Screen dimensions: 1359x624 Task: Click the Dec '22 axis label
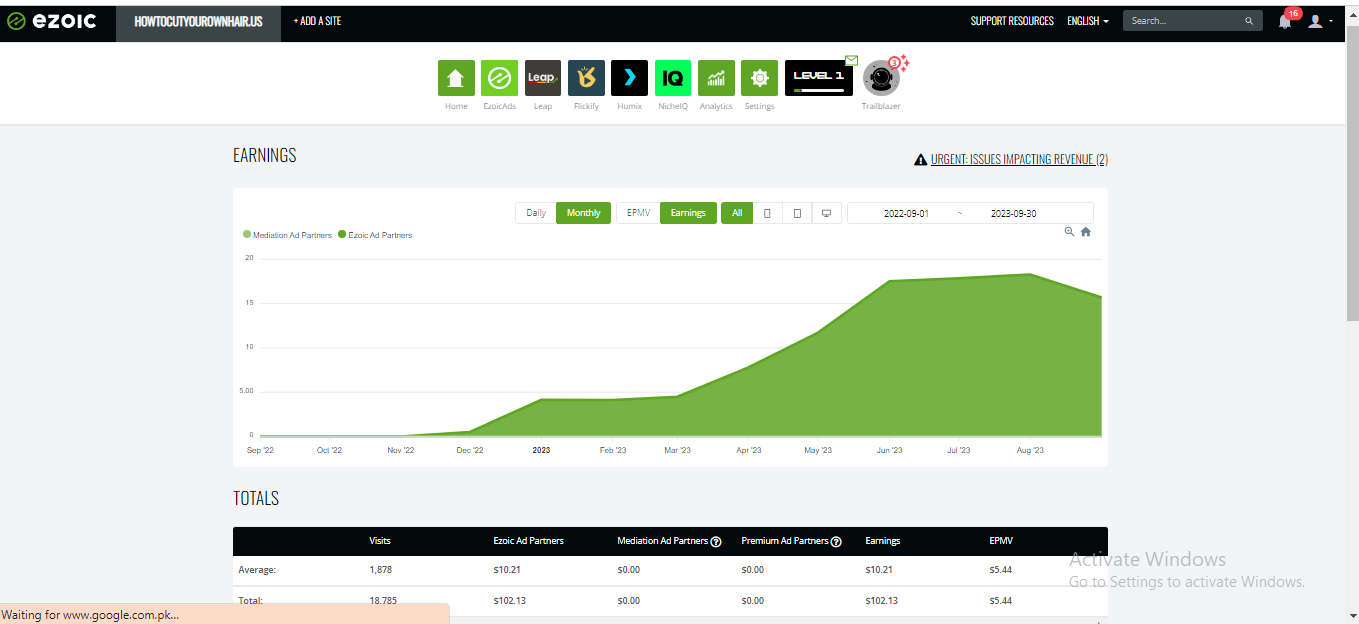(470, 450)
